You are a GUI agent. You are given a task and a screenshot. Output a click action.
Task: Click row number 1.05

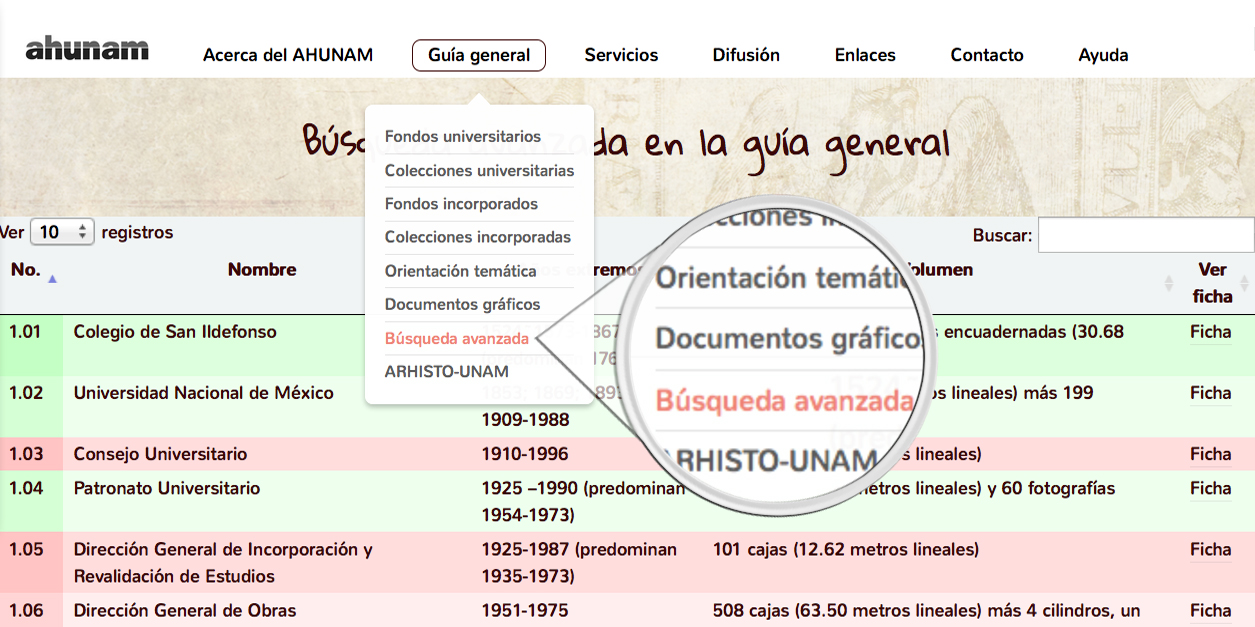pyautogui.click(x=26, y=549)
